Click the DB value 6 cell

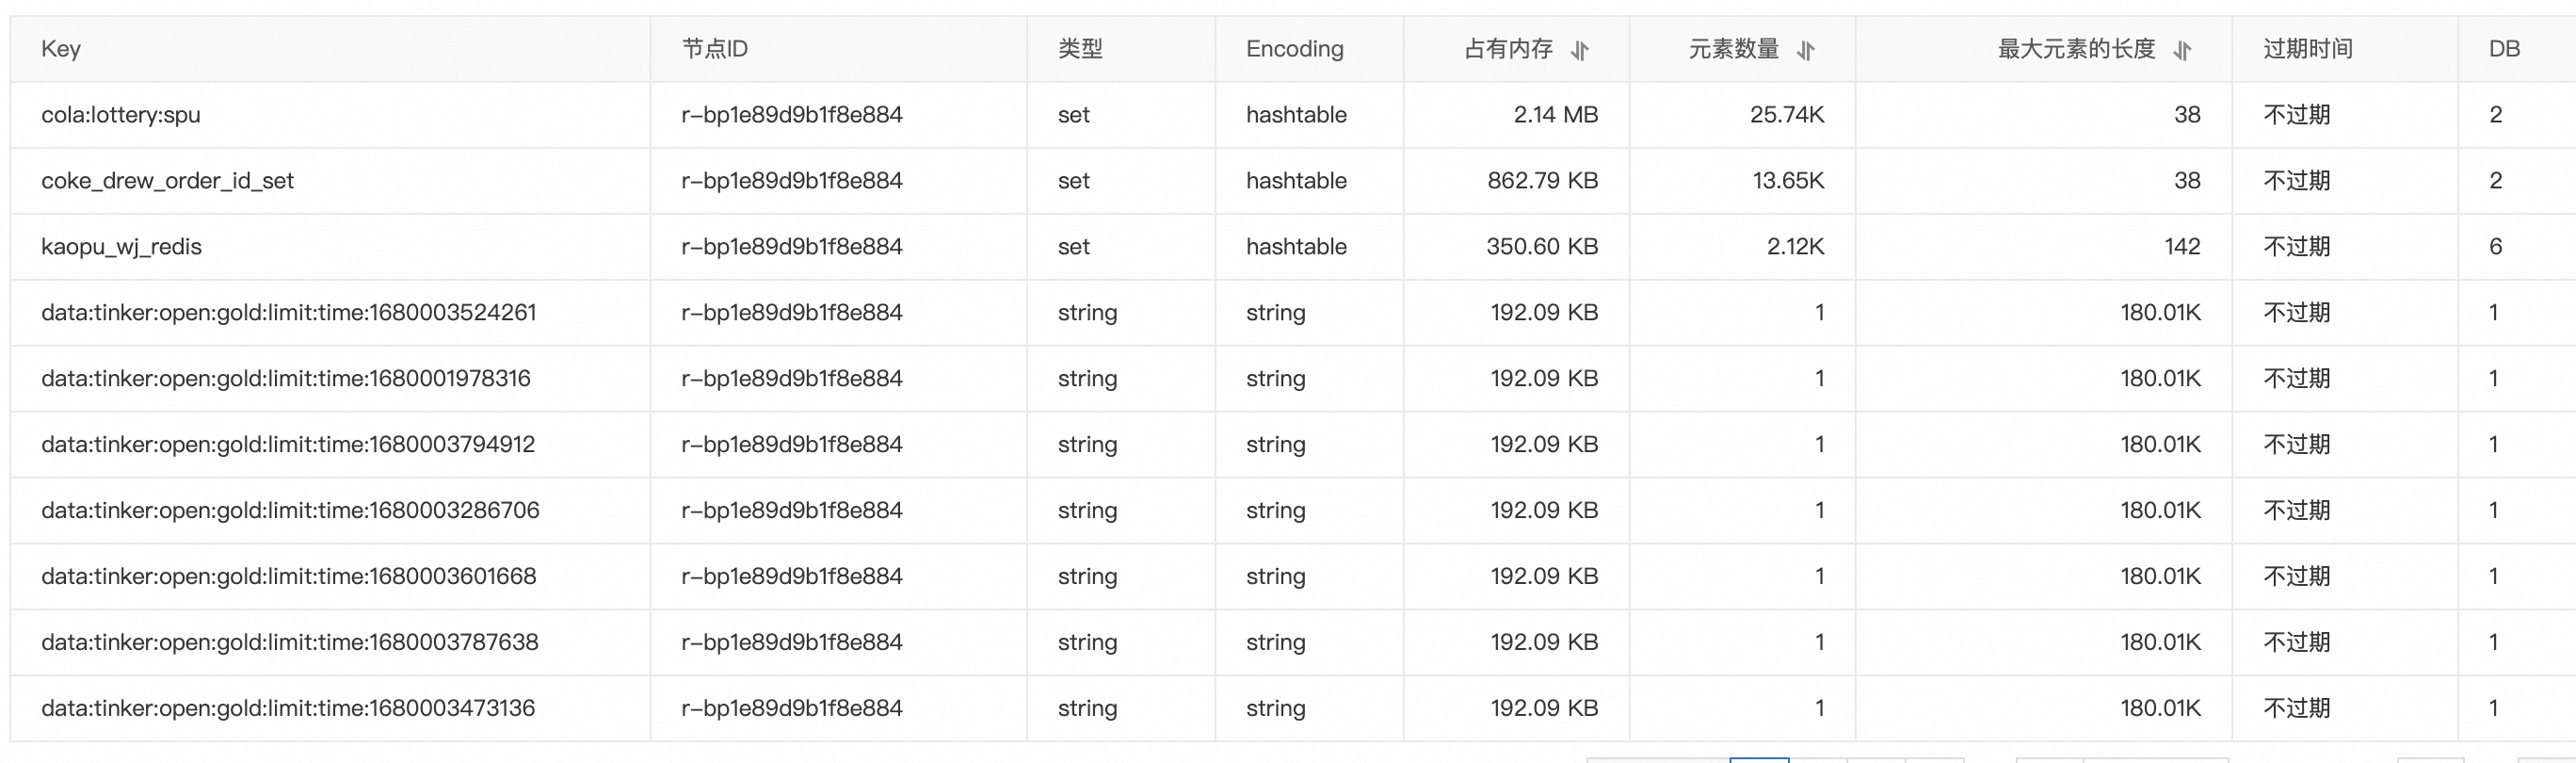point(2496,247)
